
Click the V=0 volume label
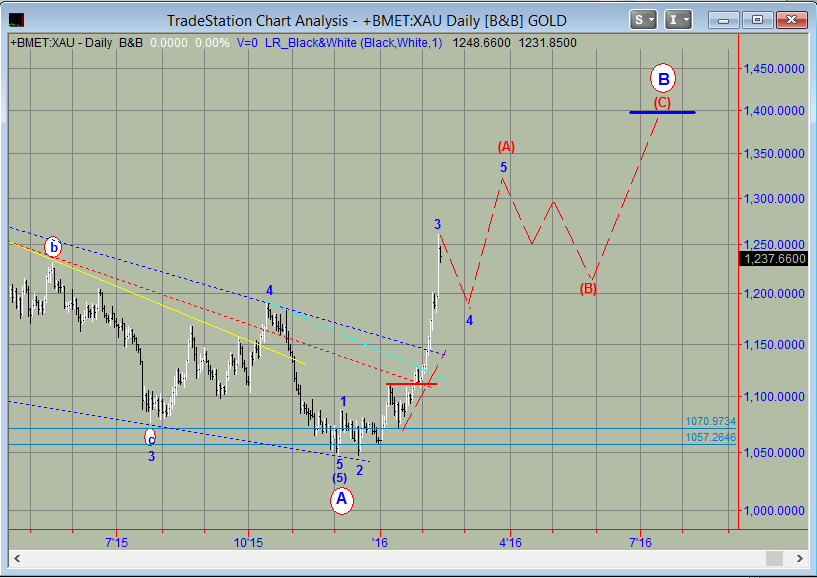click(247, 43)
